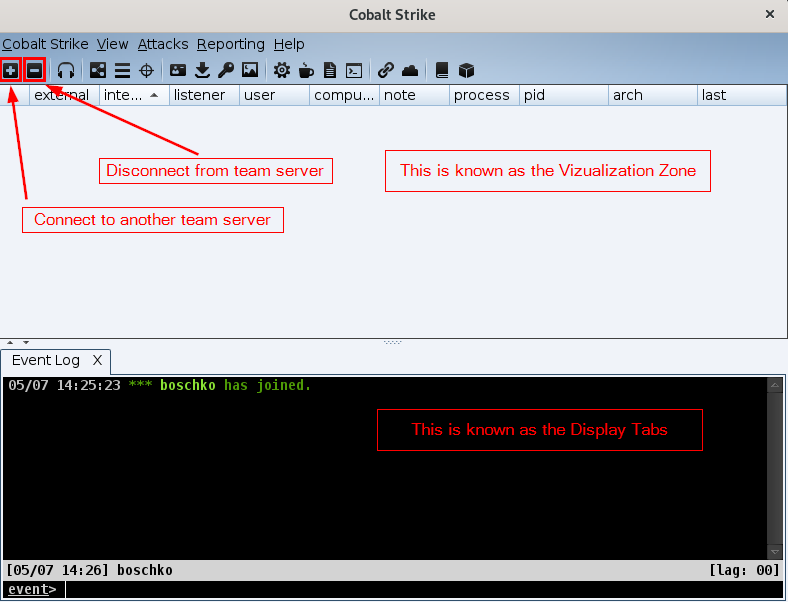Image resolution: width=788 pixels, height=602 pixels.
Task: Click the terminal scripted web delivery icon
Action: [354, 70]
